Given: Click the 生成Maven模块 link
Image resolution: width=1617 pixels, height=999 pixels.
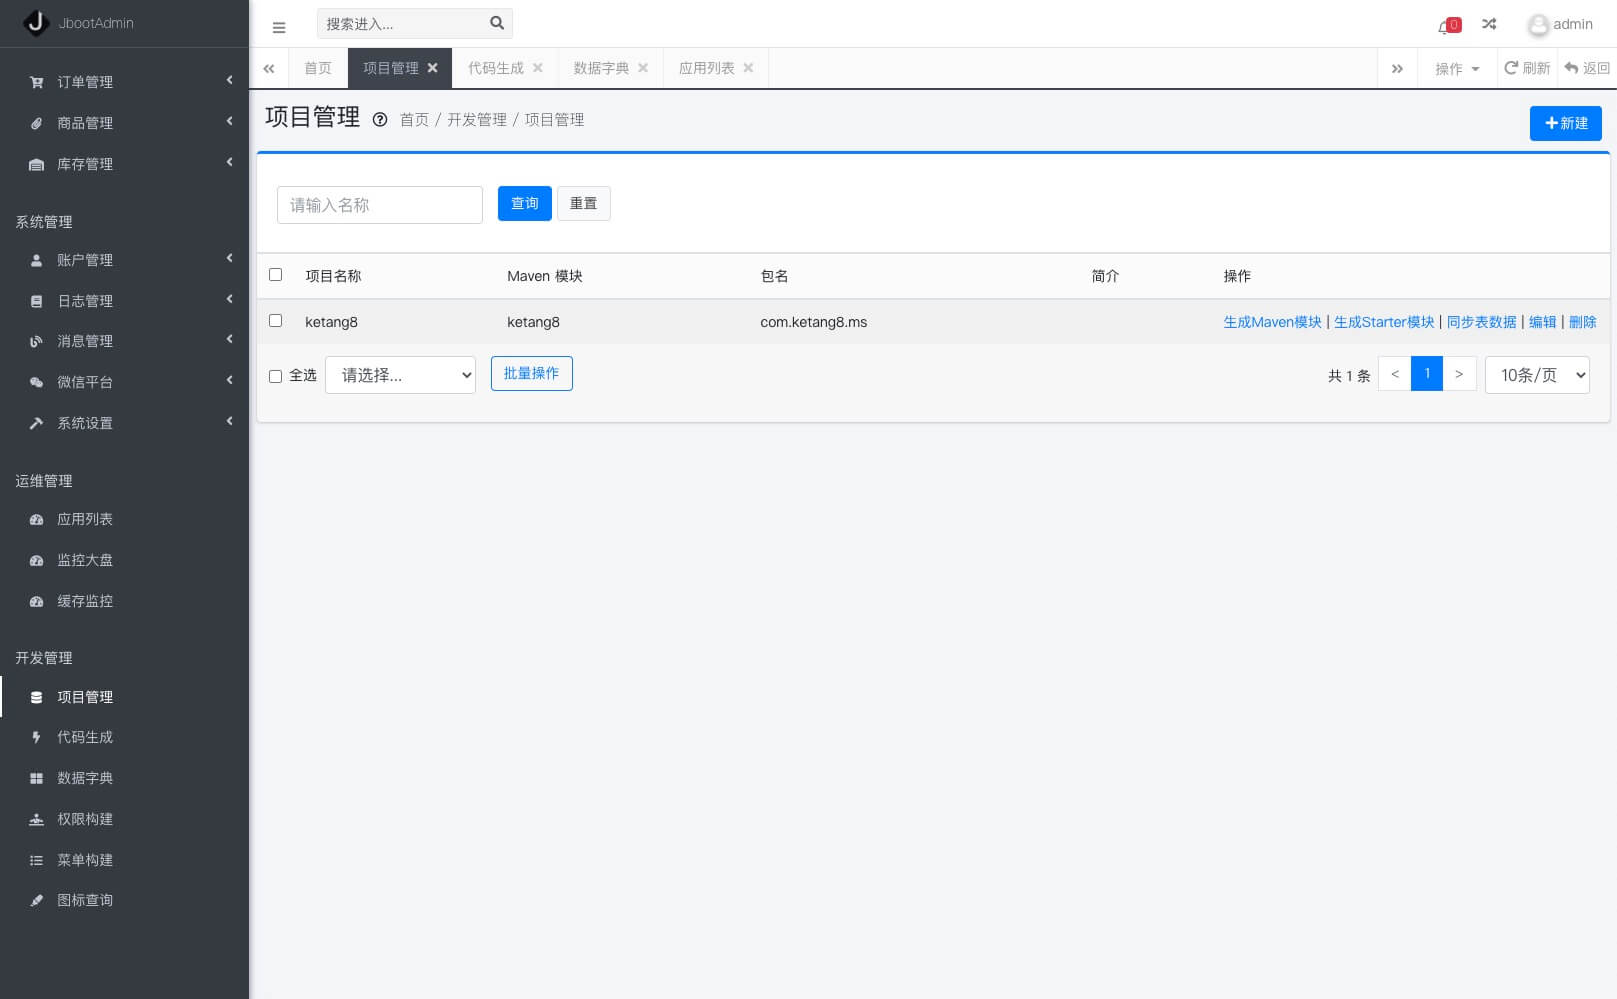Looking at the screenshot, I should 1272,322.
